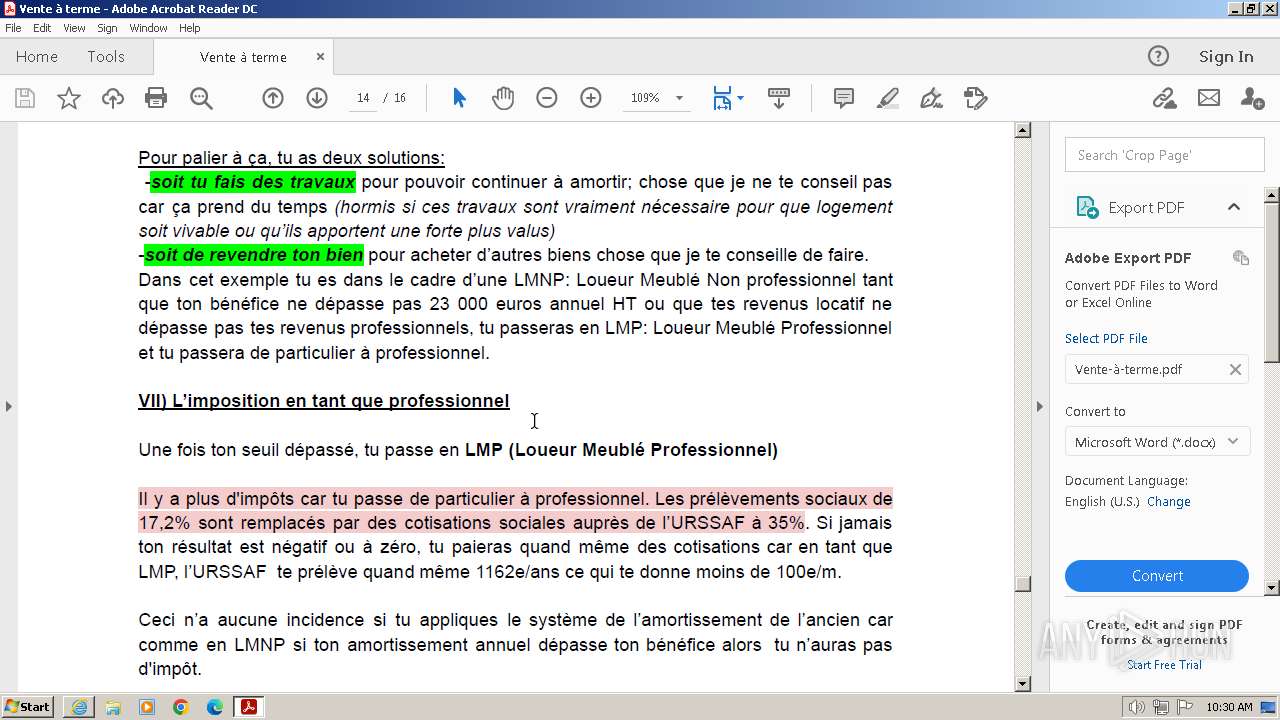
Task: Click the Start Free Trial link
Action: pos(1164,665)
